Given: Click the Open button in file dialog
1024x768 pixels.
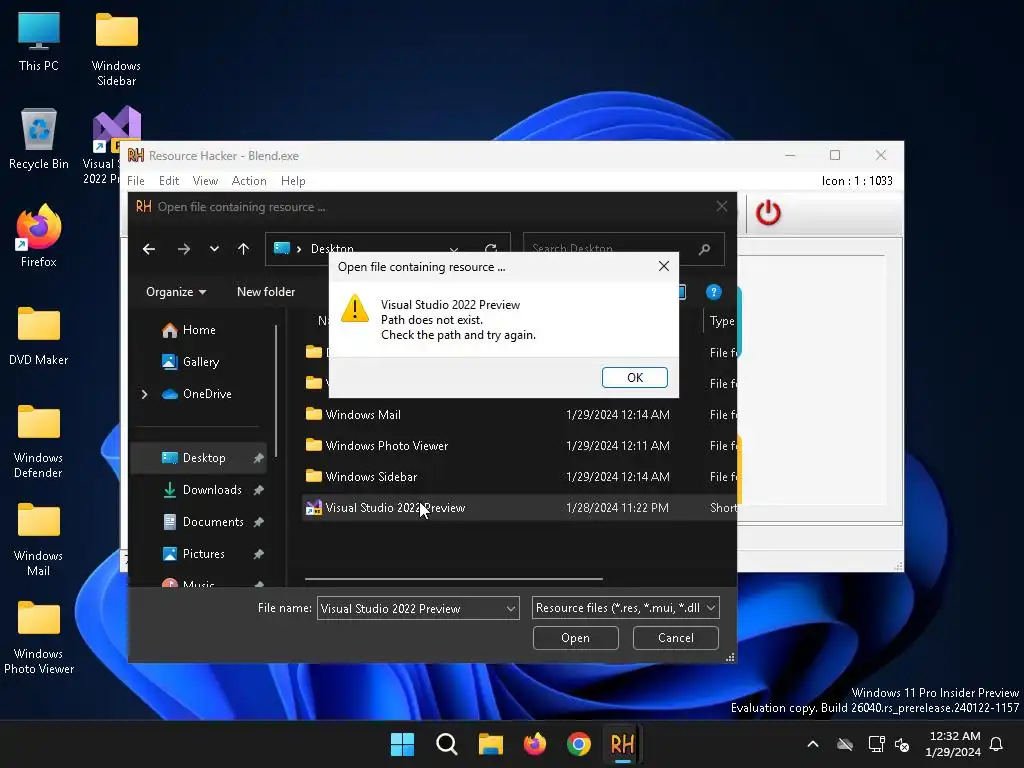Looking at the screenshot, I should pyautogui.click(x=575, y=638).
